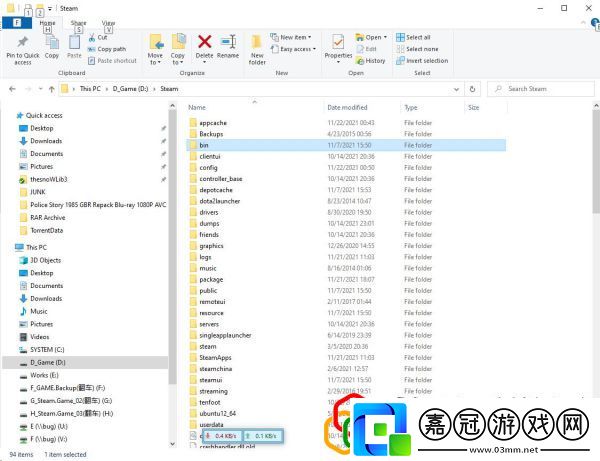This screenshot has width=600, height=461.
Task: Click Select all in ribbon
Action: click(413, 37)
